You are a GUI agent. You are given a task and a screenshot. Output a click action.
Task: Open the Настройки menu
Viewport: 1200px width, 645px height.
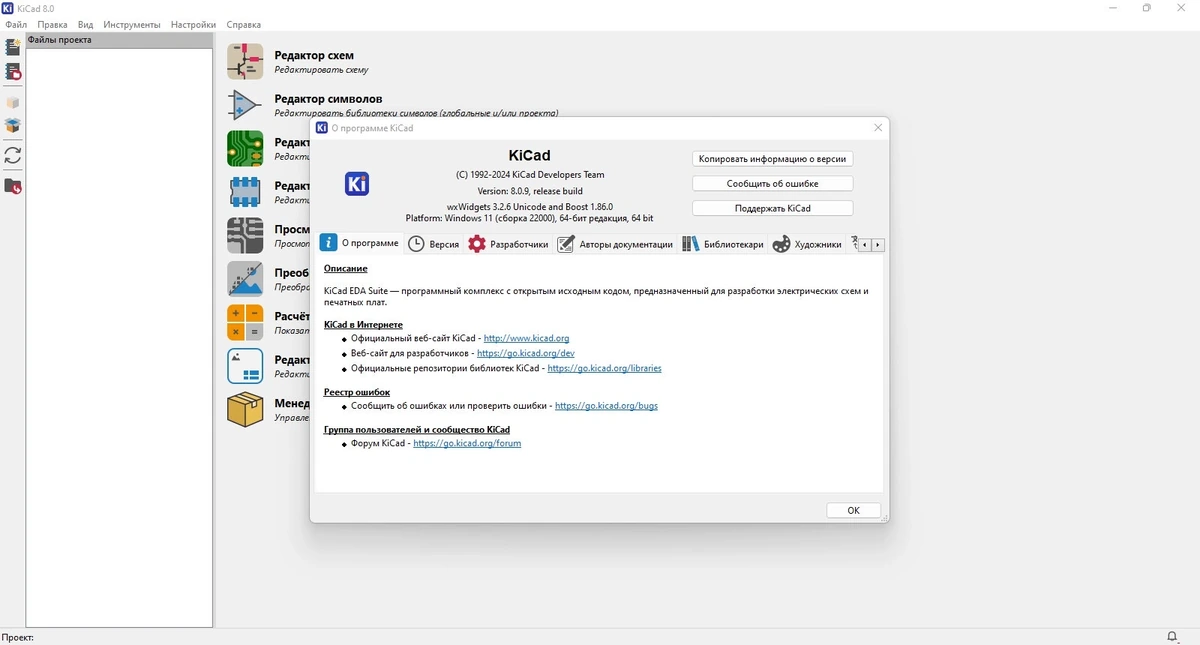coord(193,24)
